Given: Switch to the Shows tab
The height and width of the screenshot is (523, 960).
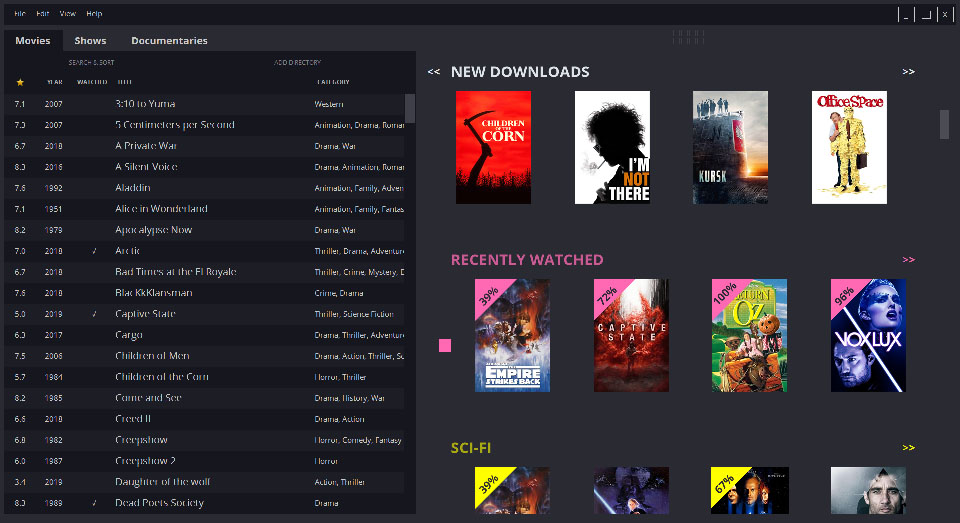Looking at the screenshot, I should tap(90, 40).
